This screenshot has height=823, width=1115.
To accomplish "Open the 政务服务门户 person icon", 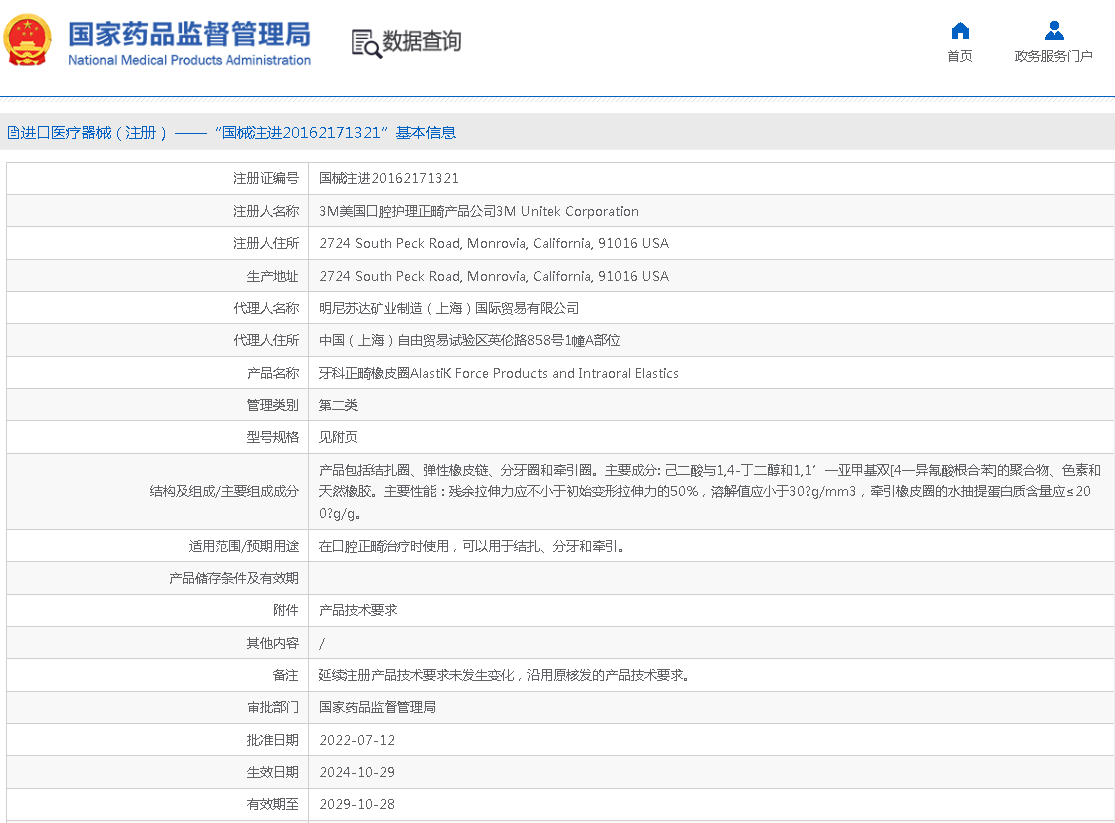I will tap(1054, 31).
